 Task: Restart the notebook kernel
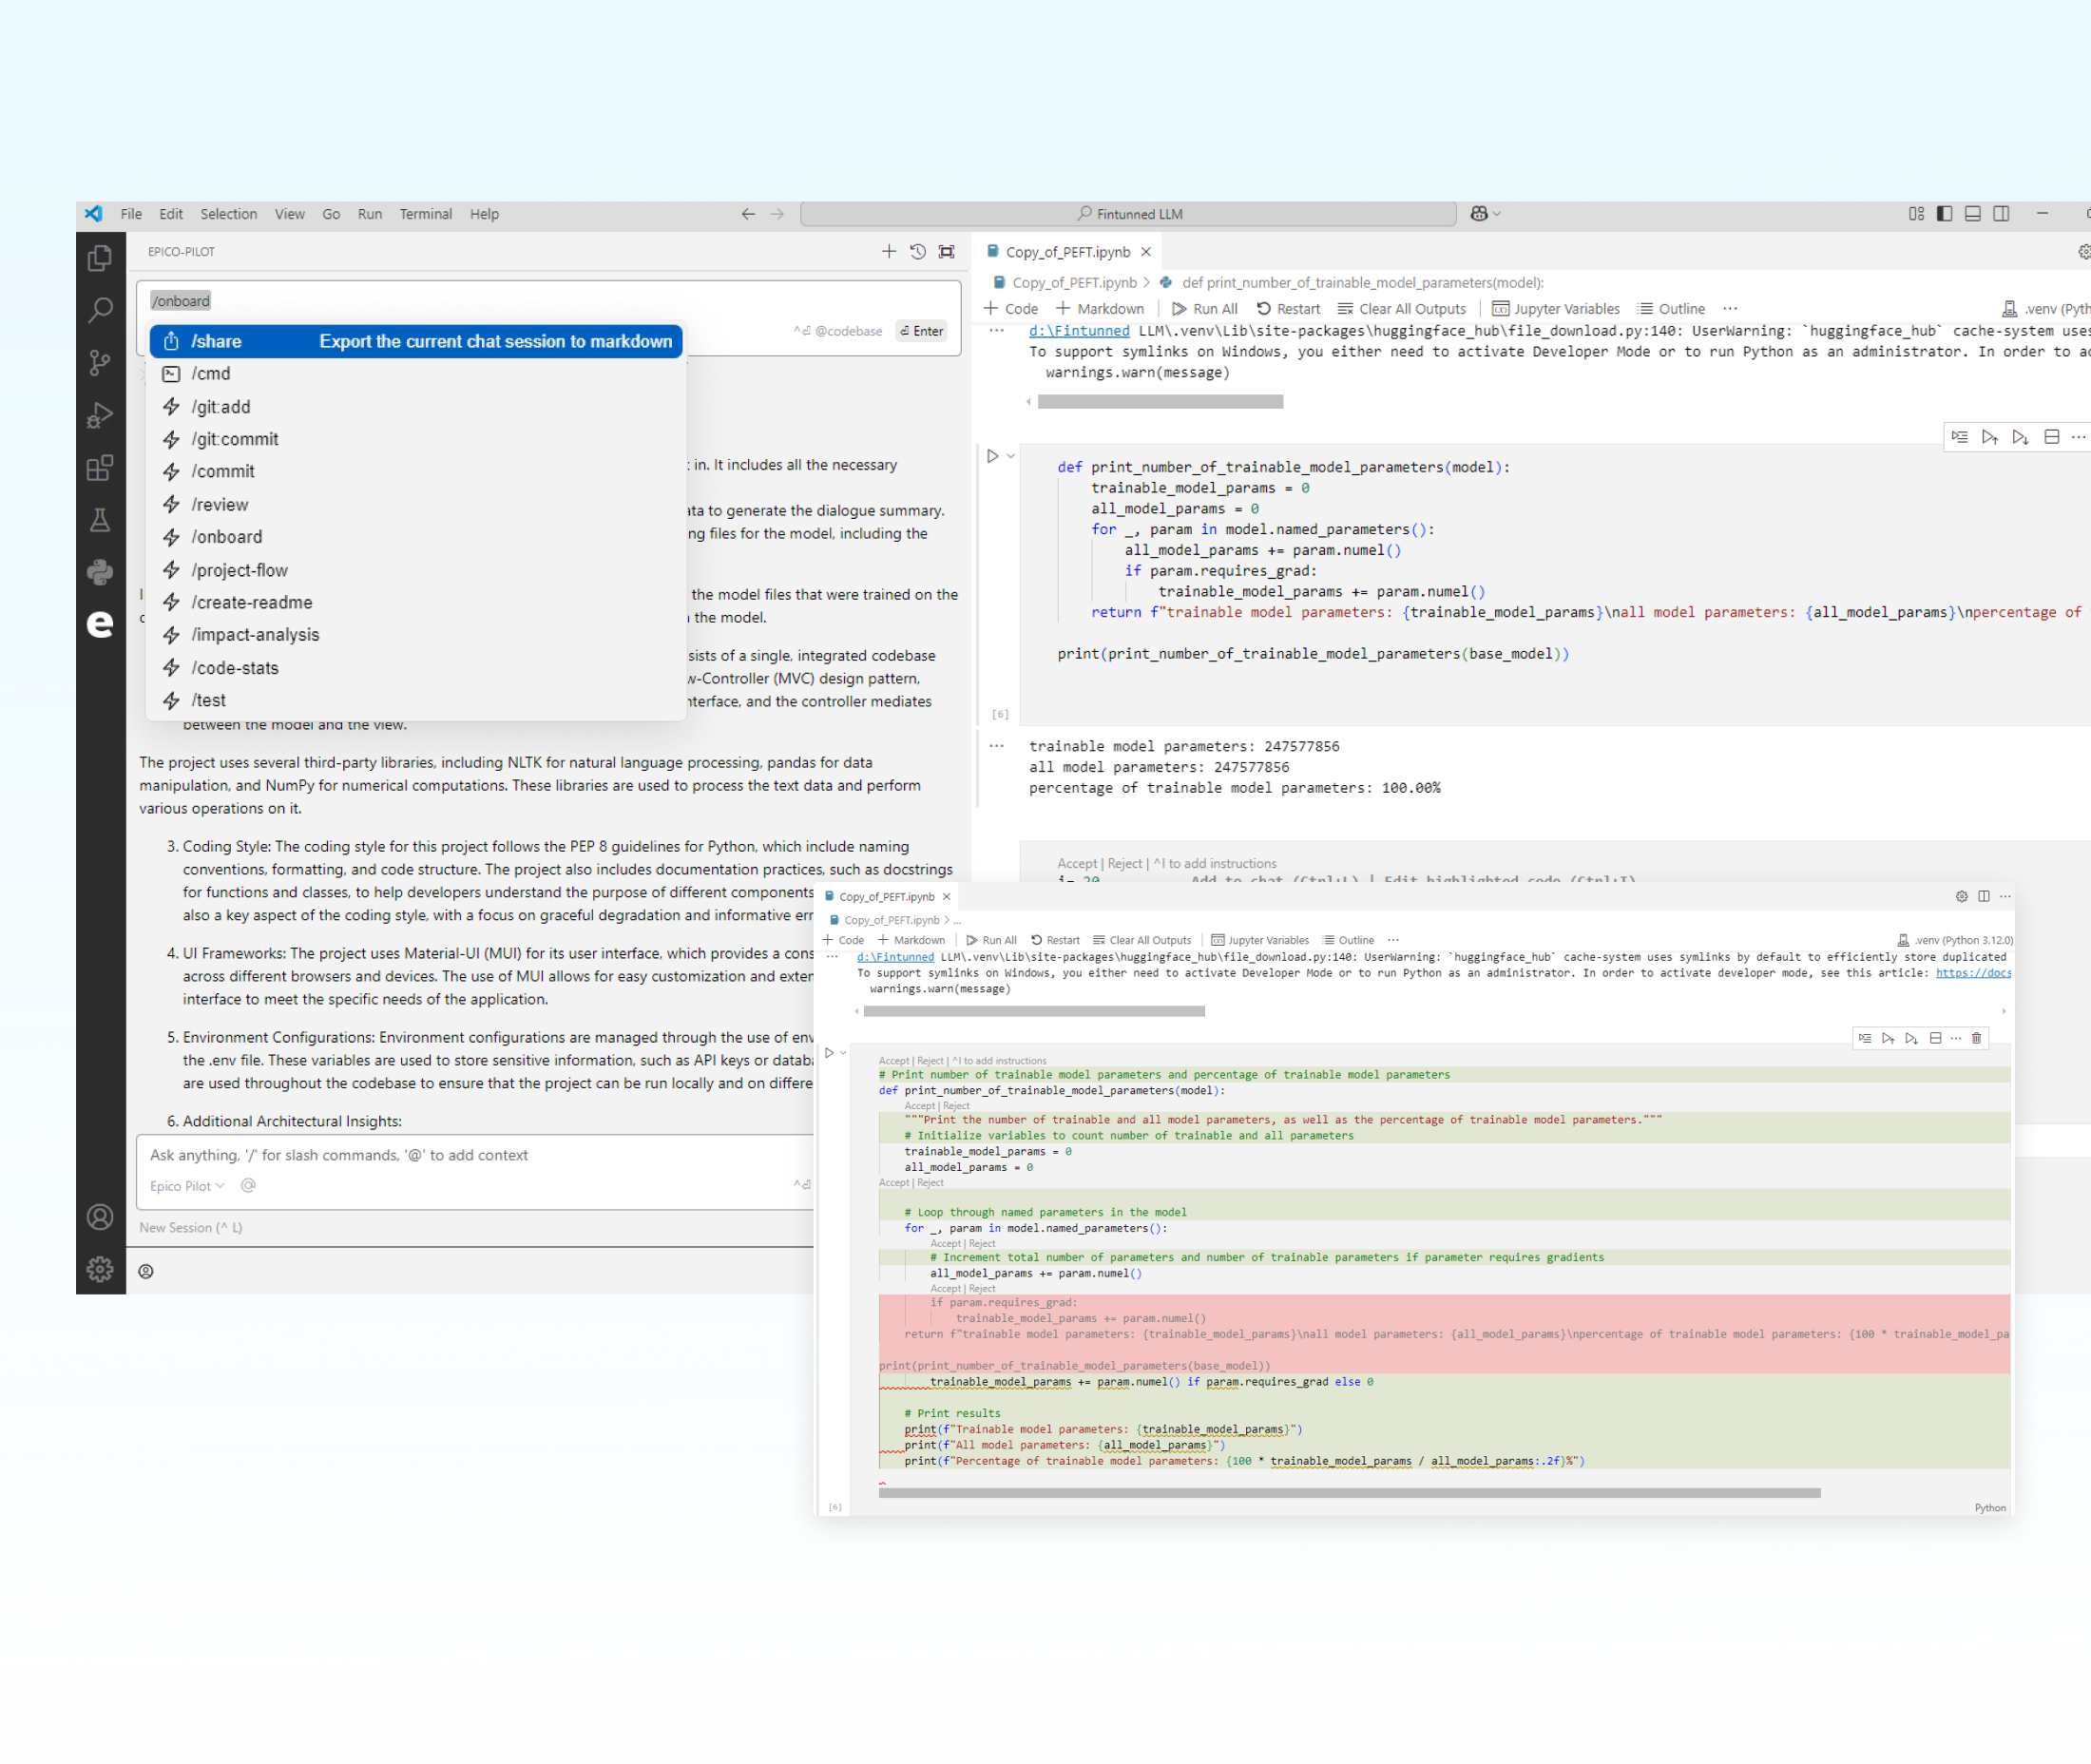[x=1288, y=309]
